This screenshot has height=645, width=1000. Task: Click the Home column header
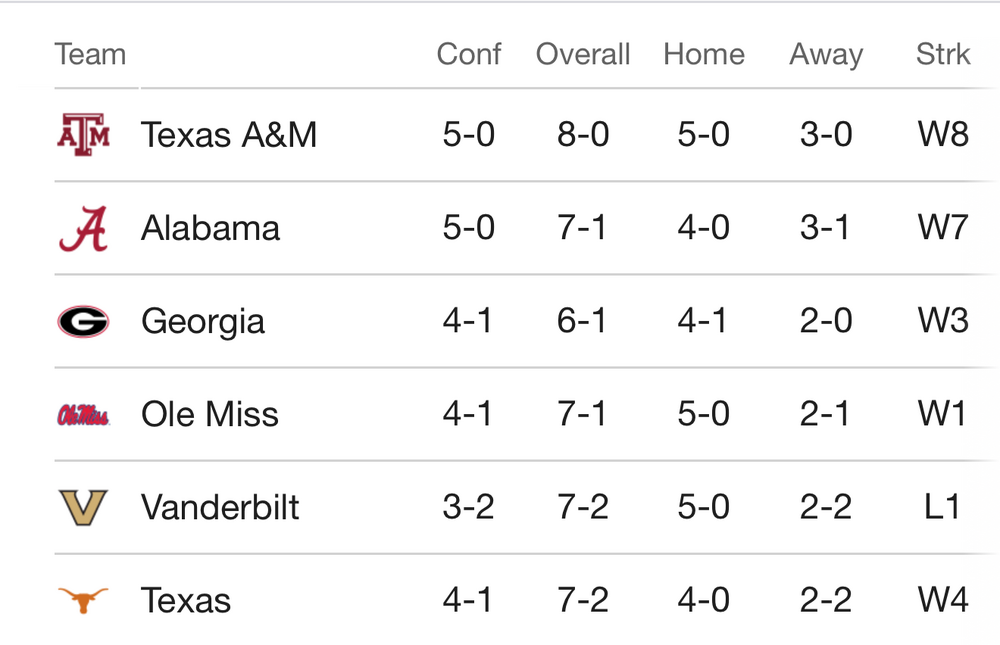coord(704,54)
